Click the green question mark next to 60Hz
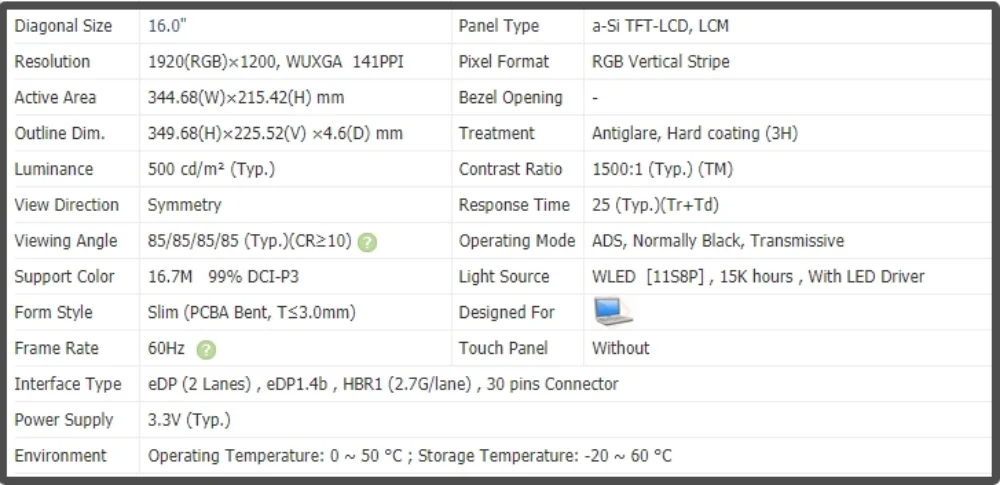 pyautogui.click(x=206, y=350)
